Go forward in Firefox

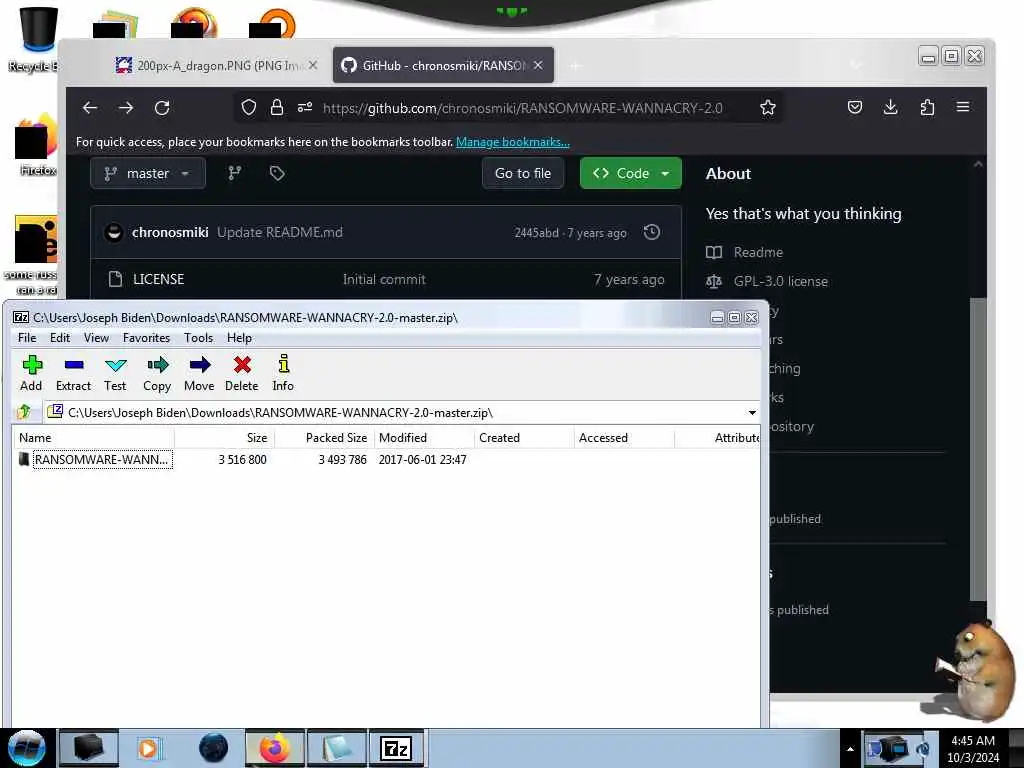(126, 108)
